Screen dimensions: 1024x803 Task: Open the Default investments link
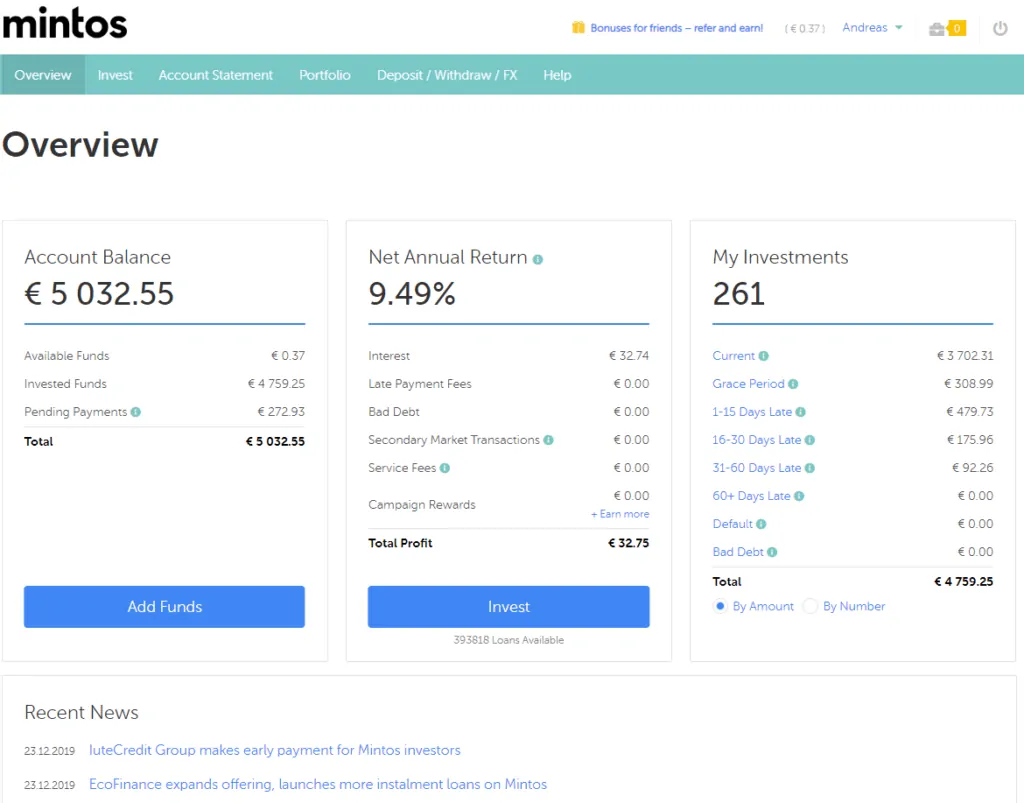[x=733, y=524]
